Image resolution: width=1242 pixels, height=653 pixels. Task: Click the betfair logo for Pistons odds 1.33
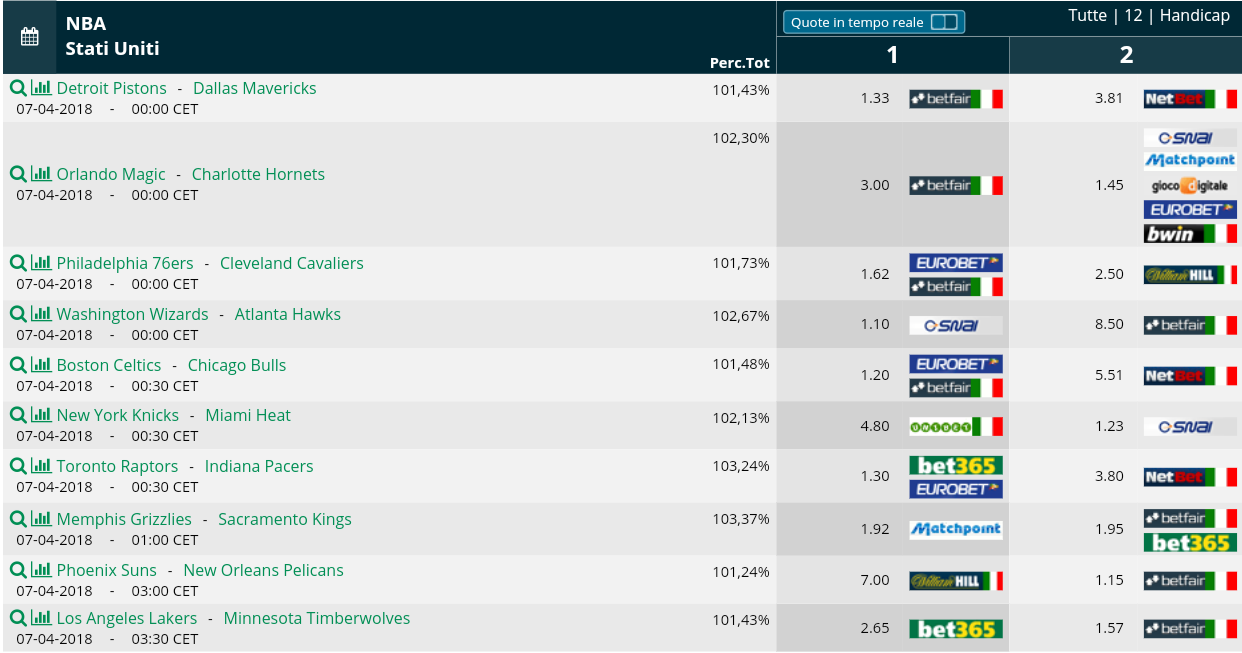tap(956, 99)
